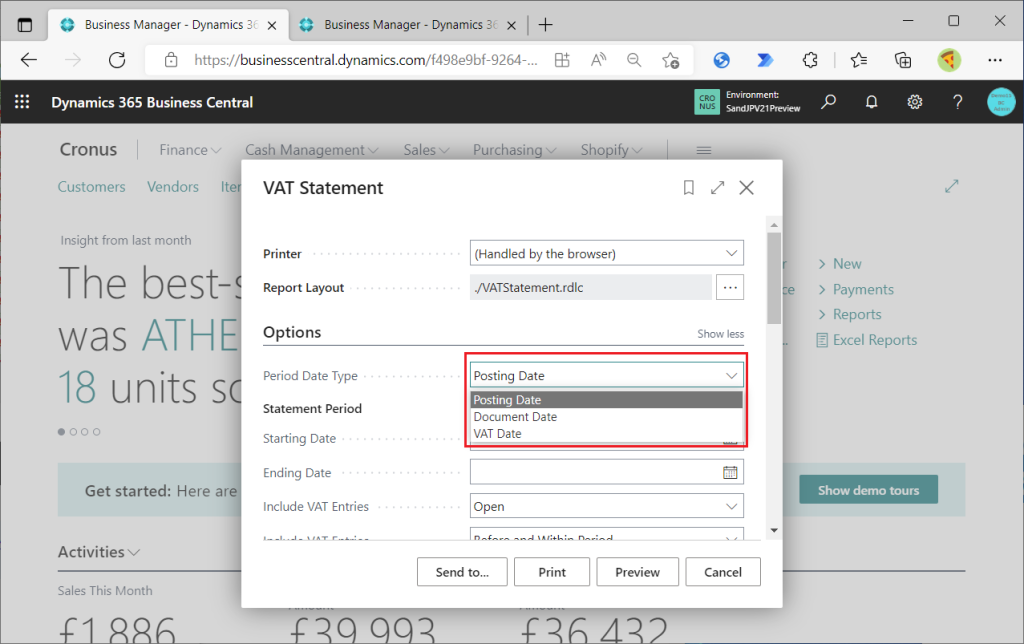The height and width of the screenshot is (644, 1024).
Task: Expand the Shopify menu
Action: click(x=611, y=150)
